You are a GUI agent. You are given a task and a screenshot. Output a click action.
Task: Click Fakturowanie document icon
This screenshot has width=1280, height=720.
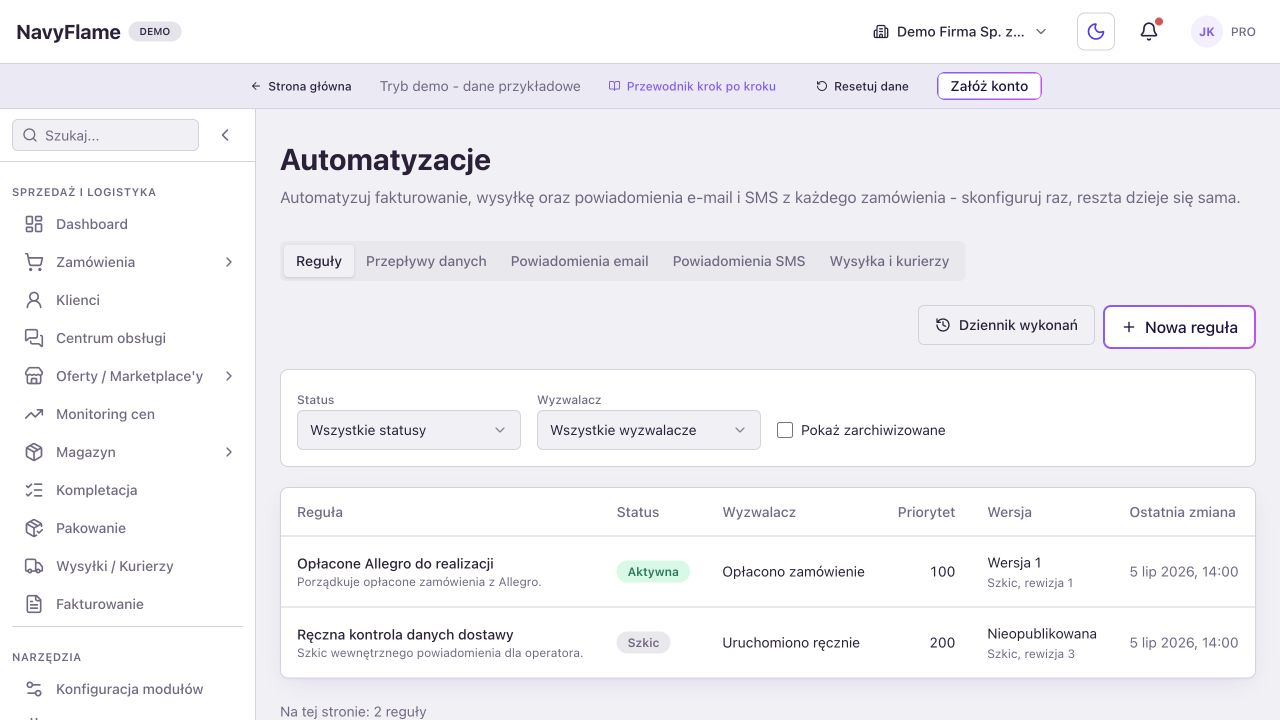pos(34,604)
